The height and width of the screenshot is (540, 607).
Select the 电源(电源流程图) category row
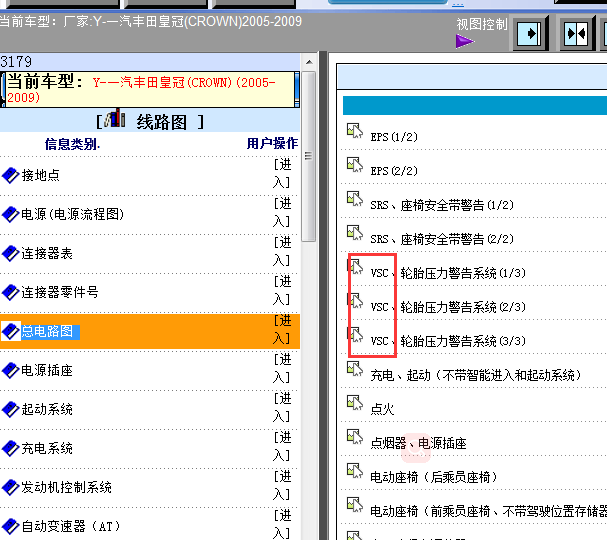coord(150,214)
